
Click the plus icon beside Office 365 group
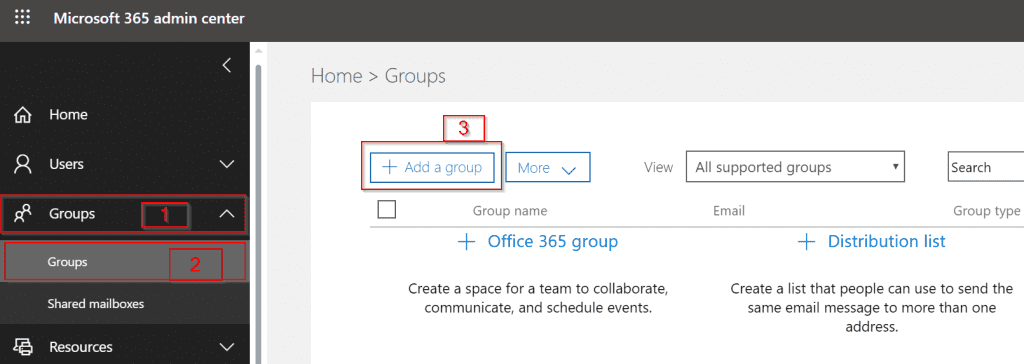tap(466, 242)
